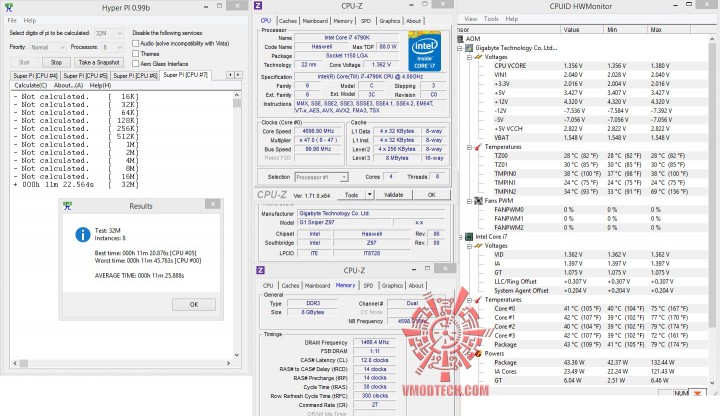Open the Help menu in Hyper PI
720x416 pixels.
(x=30, y=20)
